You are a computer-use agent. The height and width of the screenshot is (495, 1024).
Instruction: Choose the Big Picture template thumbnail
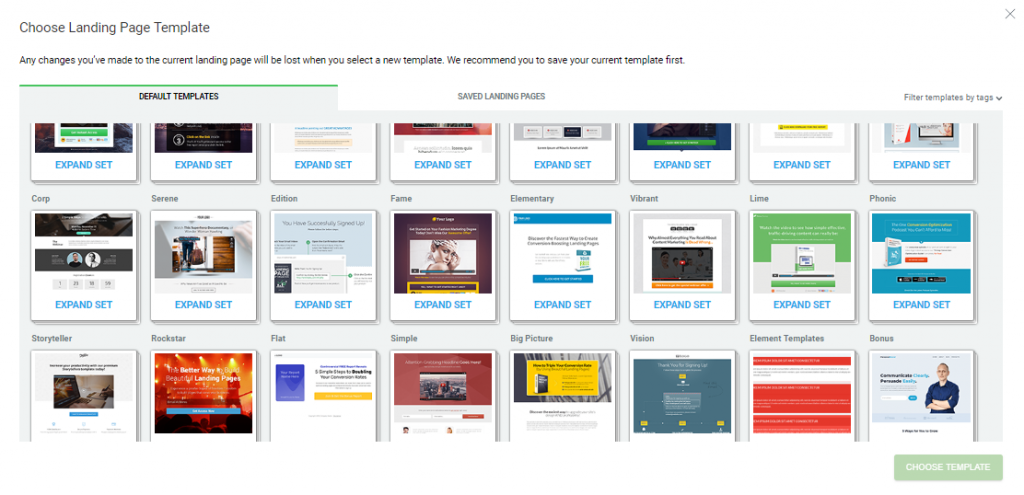point(562,396)
